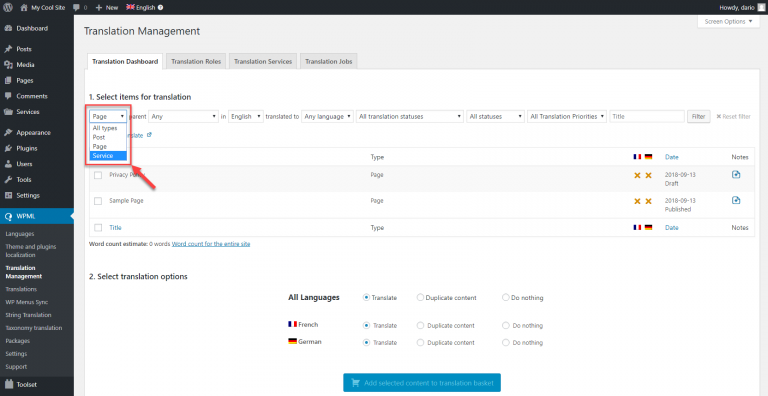Open the content type dropdown showing Page
The image size is (768, 396).
click(108, 117)
